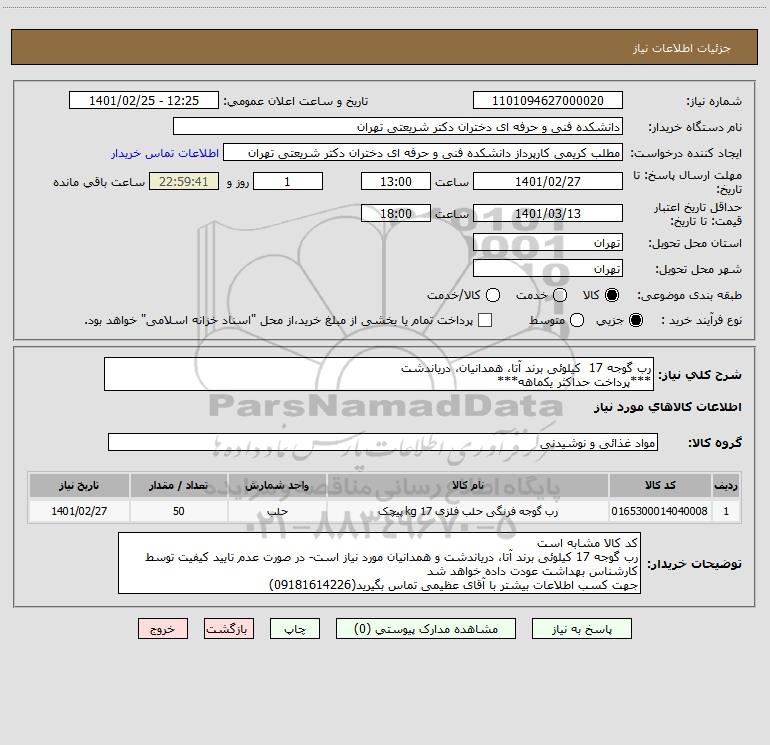Image resolution: width=770 pixels, height=745 pixels.
Task: Select the جزیی purchase type radio
Action: 636,320
